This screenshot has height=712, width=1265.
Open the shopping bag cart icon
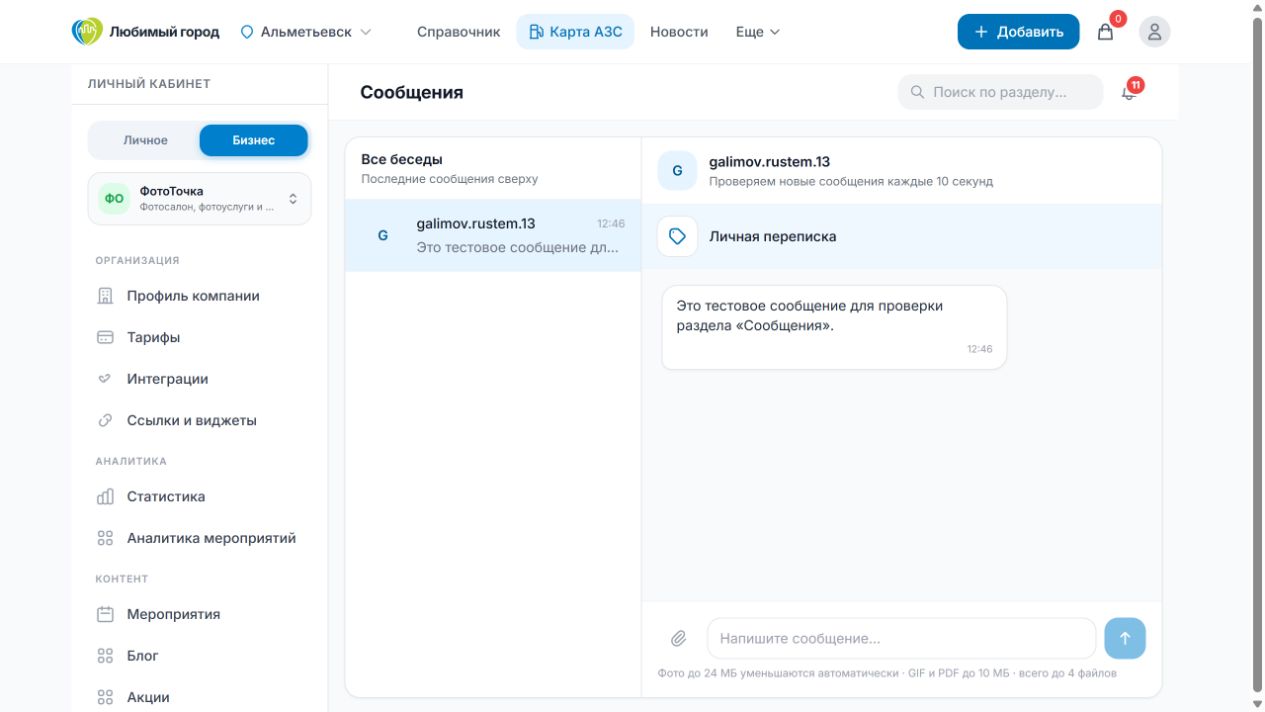pos(1105,32)
